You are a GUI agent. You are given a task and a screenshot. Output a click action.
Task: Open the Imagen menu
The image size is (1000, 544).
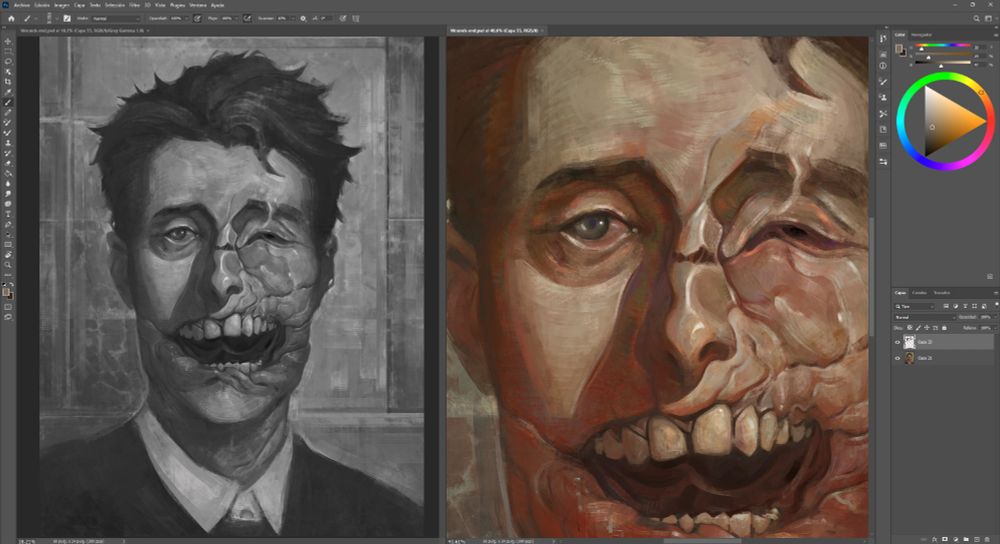click(x=62, y=4)
